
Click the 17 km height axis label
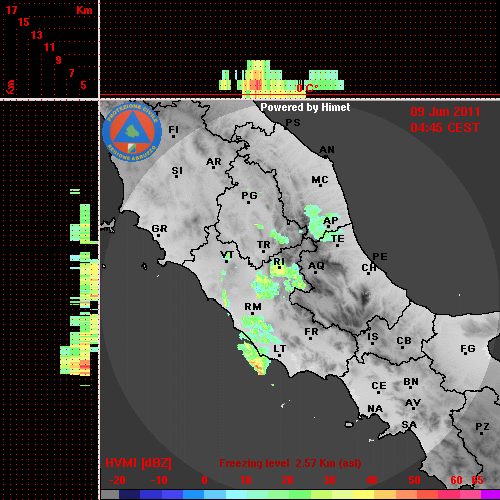pos(11,10)
